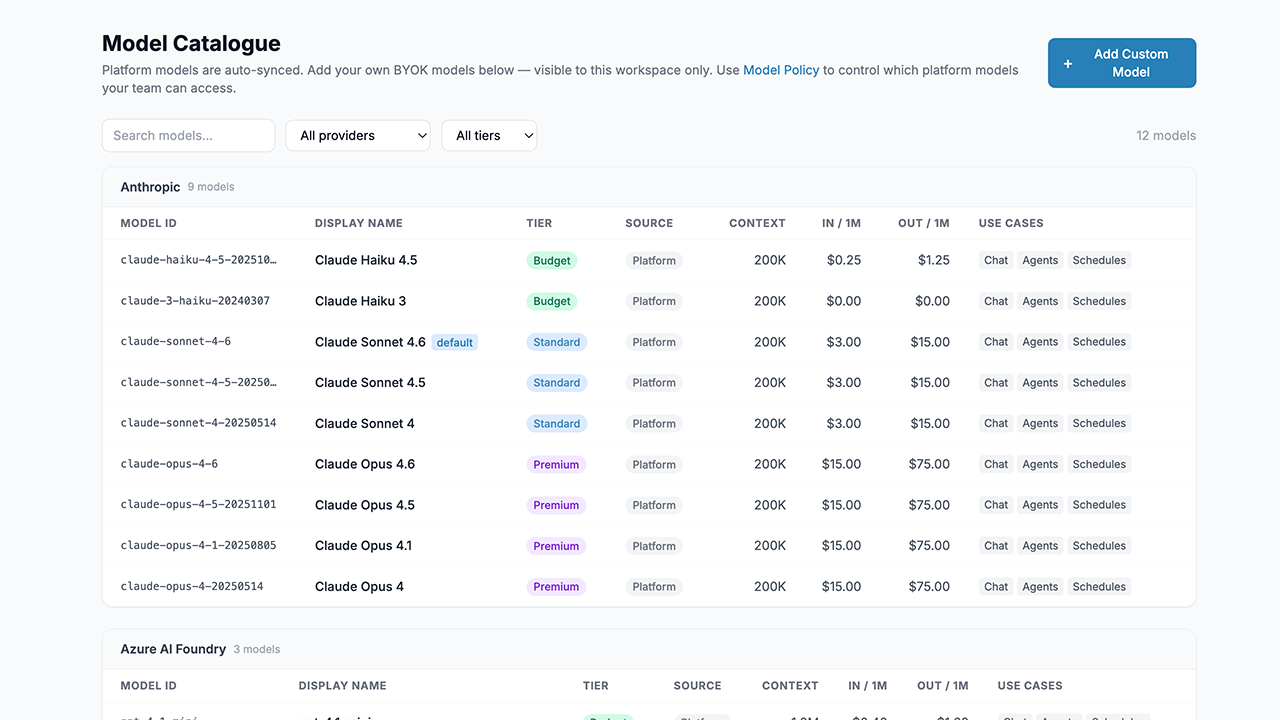Click the DISPLAY NAME header in Anthropic table
Viewport: 1280px width, 720px height.
tap(359, 223)
